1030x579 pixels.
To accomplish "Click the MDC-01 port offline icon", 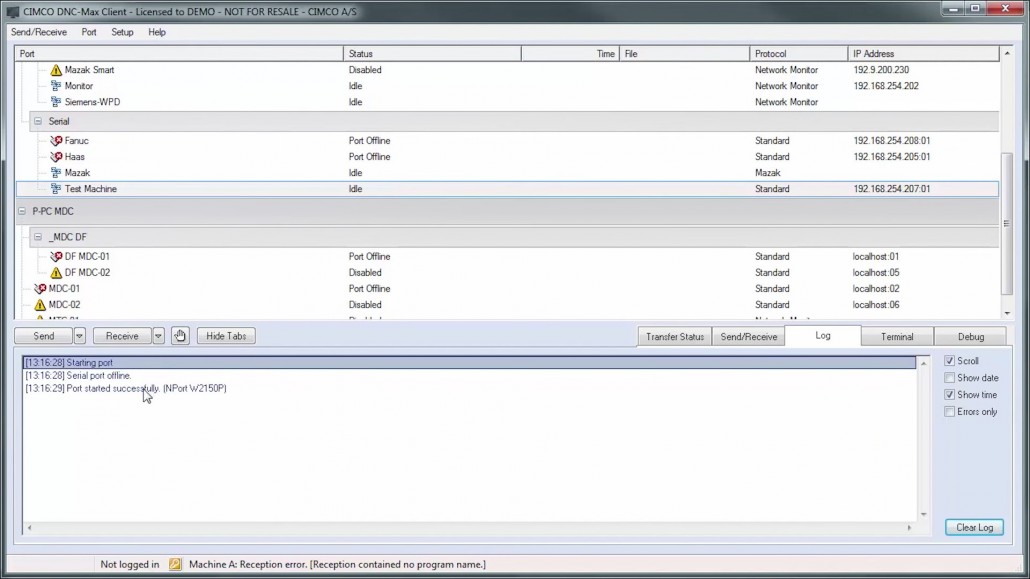I will 40,289.
